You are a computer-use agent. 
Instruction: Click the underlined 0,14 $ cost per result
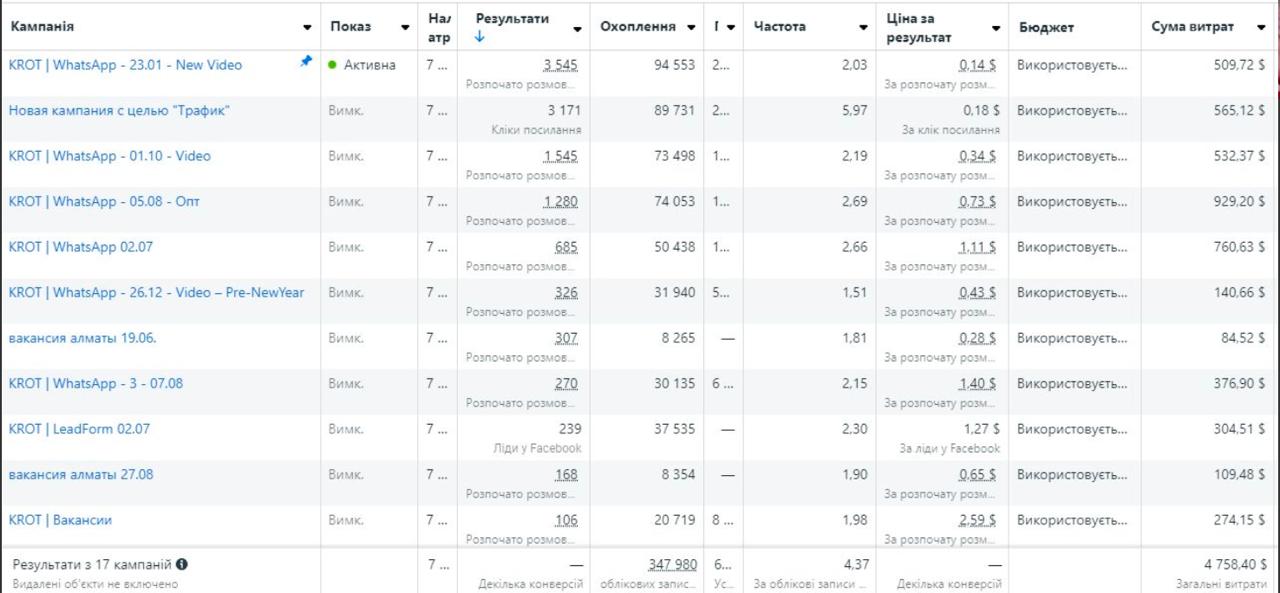pos(977,65)
